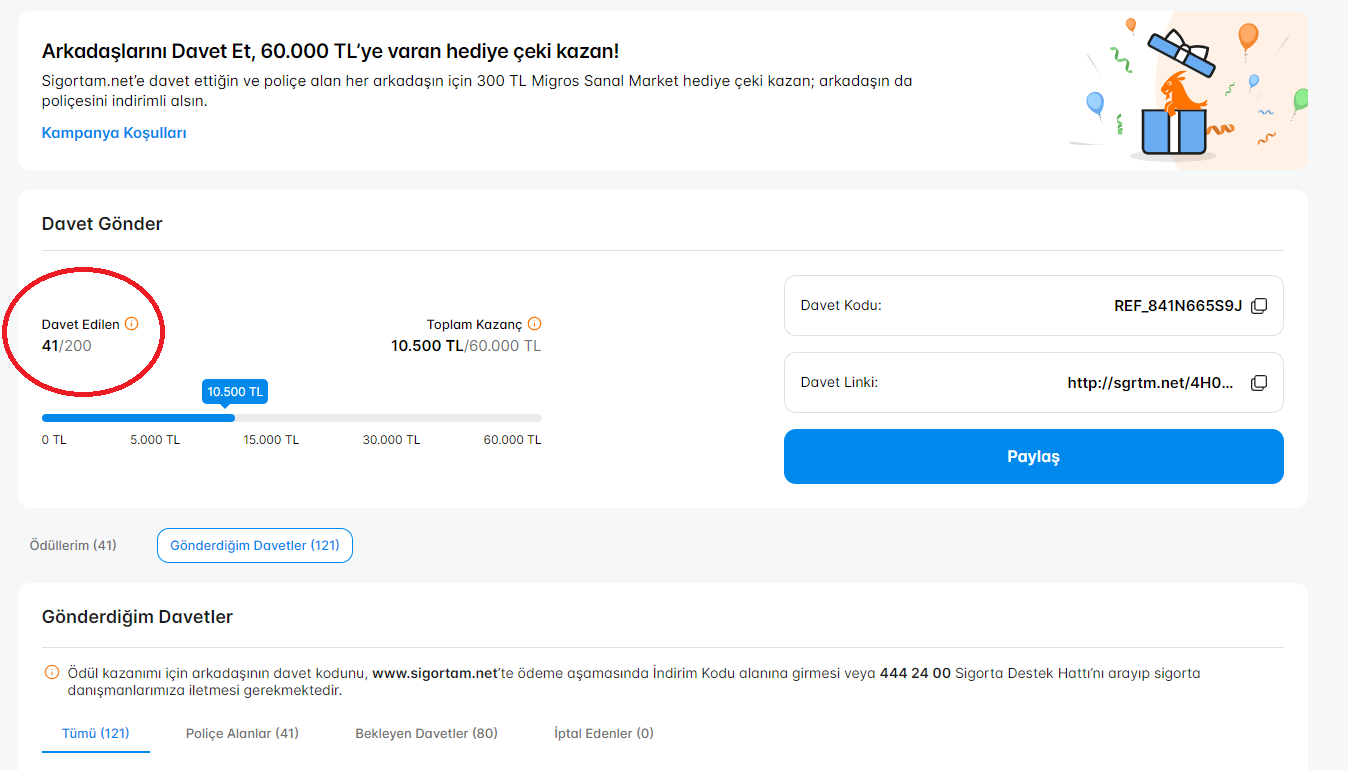Viewport: 1348px width, 770px height.
Task: Click the www.sigortam.net text in notice
Action: click(435, 673)
